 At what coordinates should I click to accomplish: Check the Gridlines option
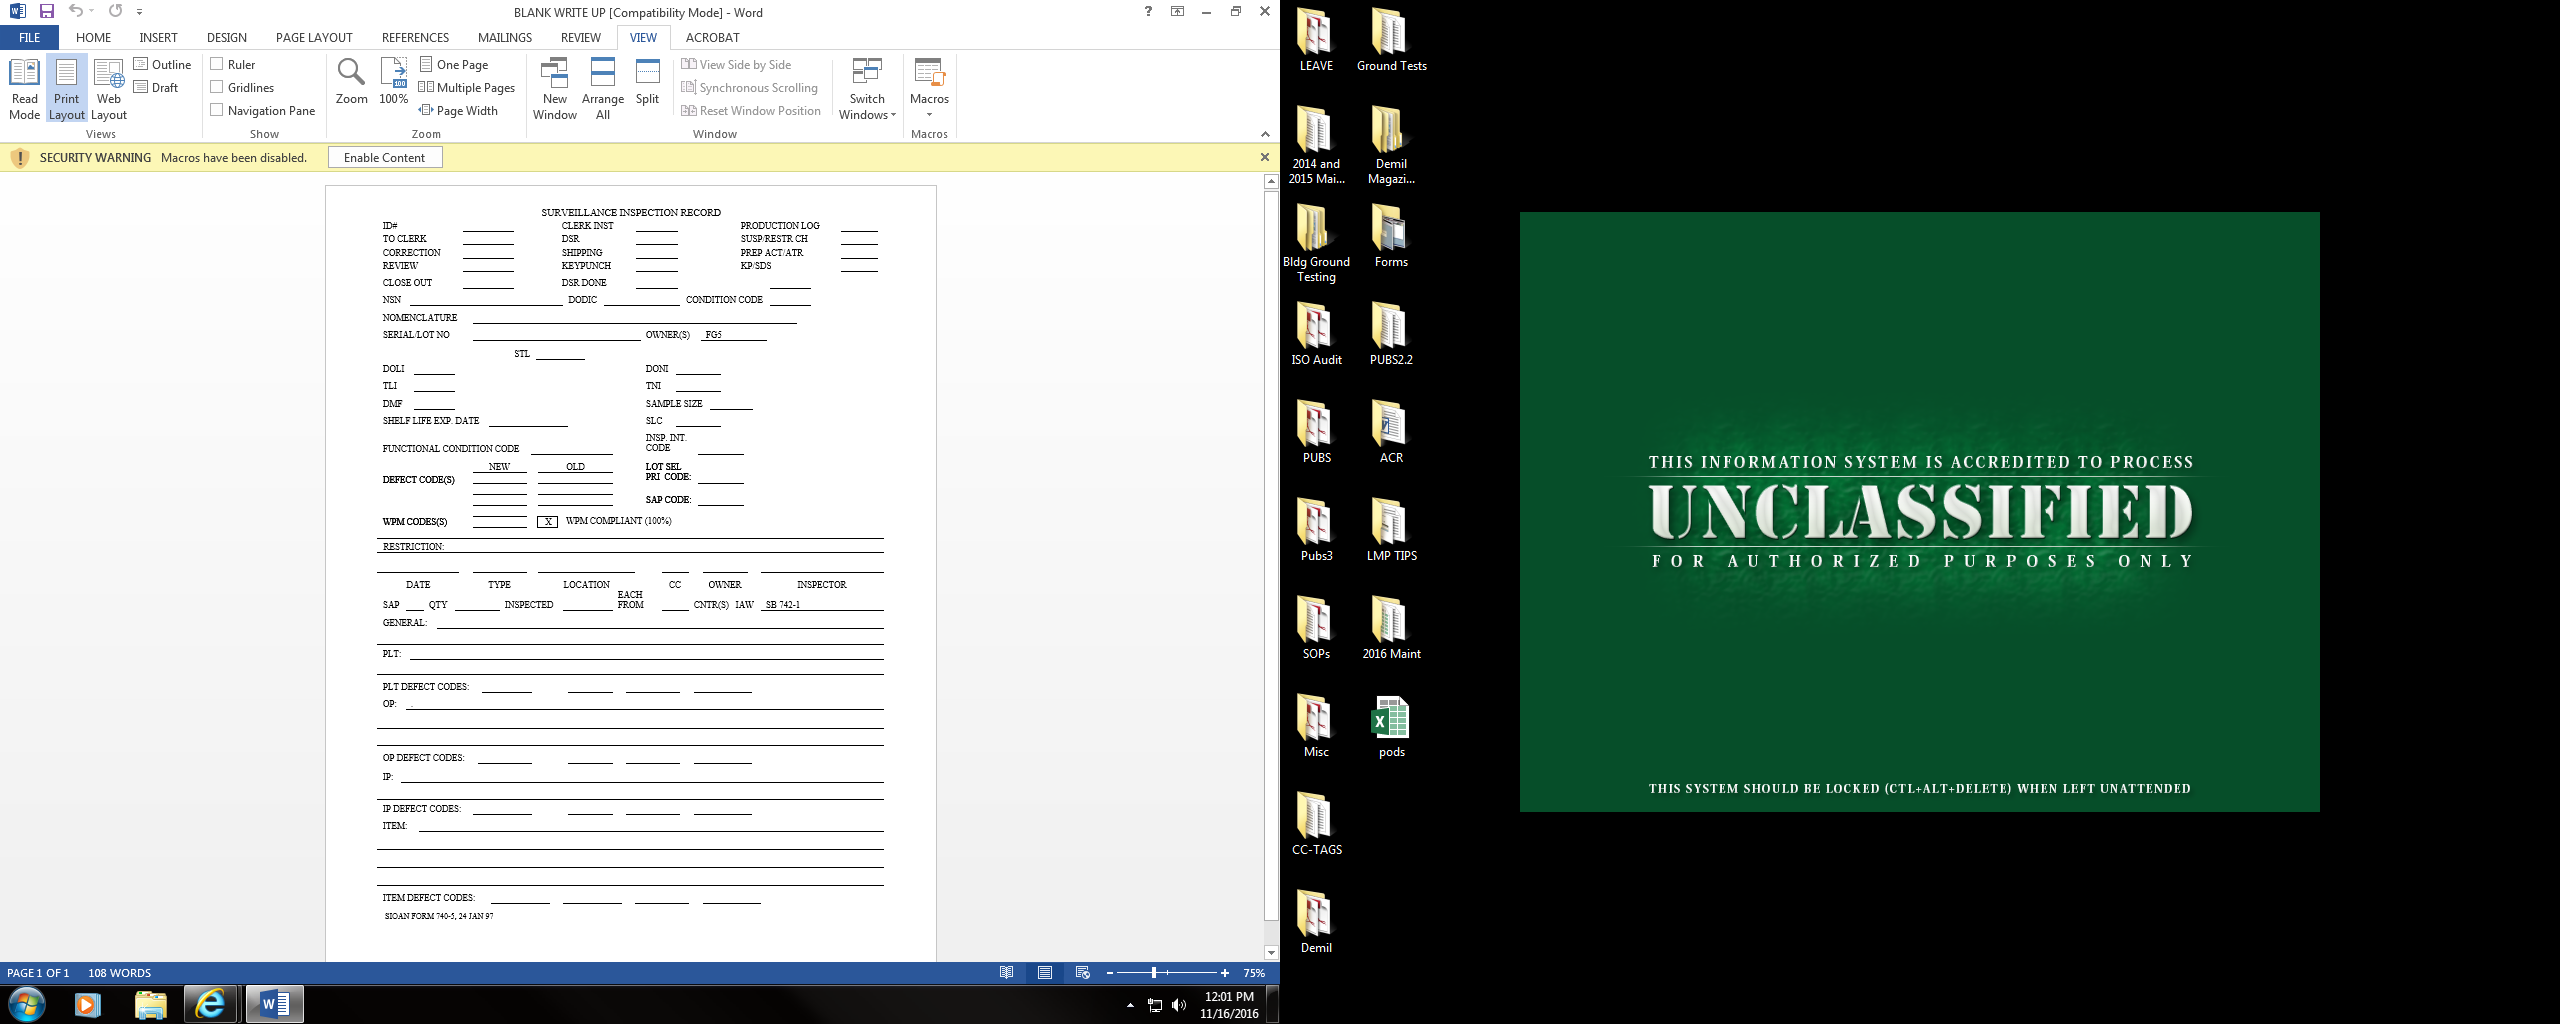pyautogui.click(x=217, y=87)
